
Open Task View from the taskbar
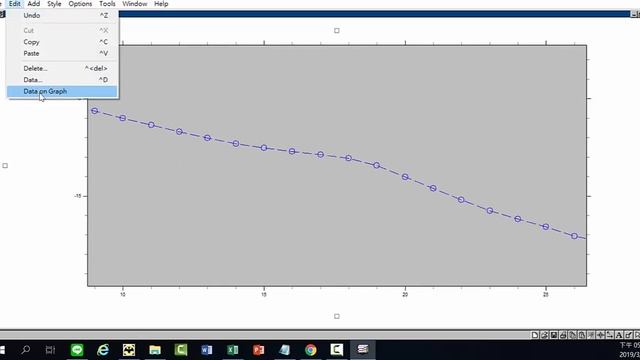pos(50,350)
